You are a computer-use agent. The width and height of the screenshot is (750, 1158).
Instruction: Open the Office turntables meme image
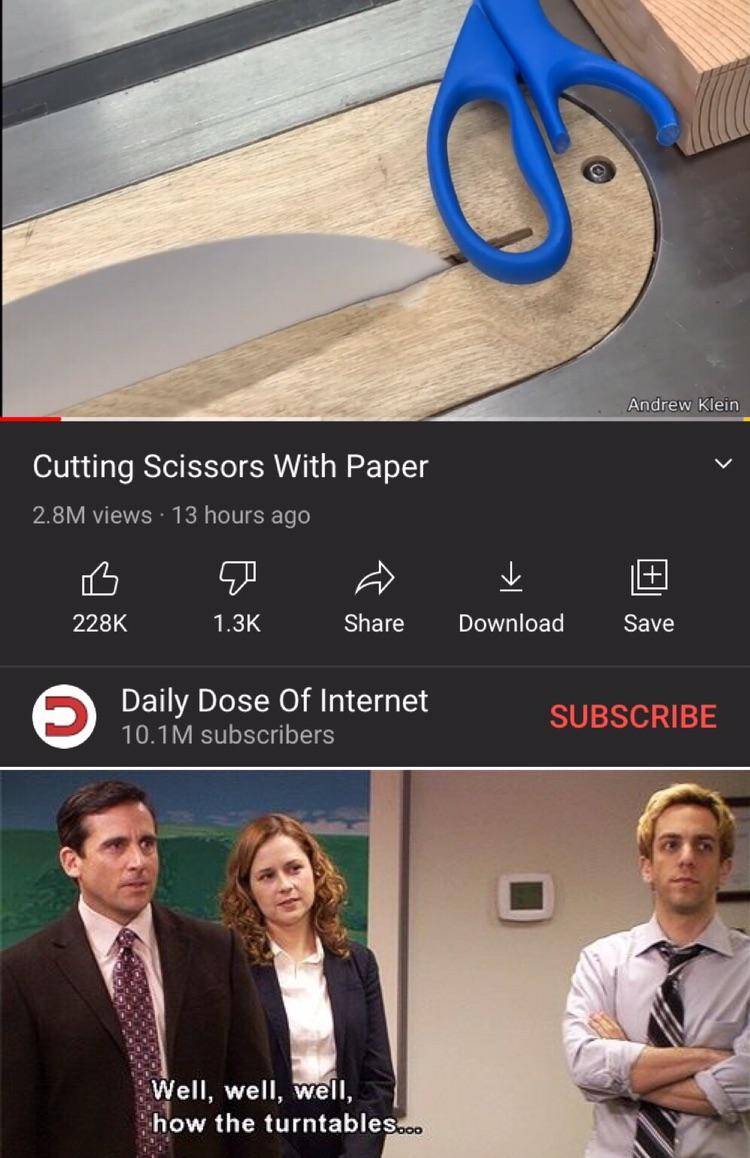coord(375,964)
